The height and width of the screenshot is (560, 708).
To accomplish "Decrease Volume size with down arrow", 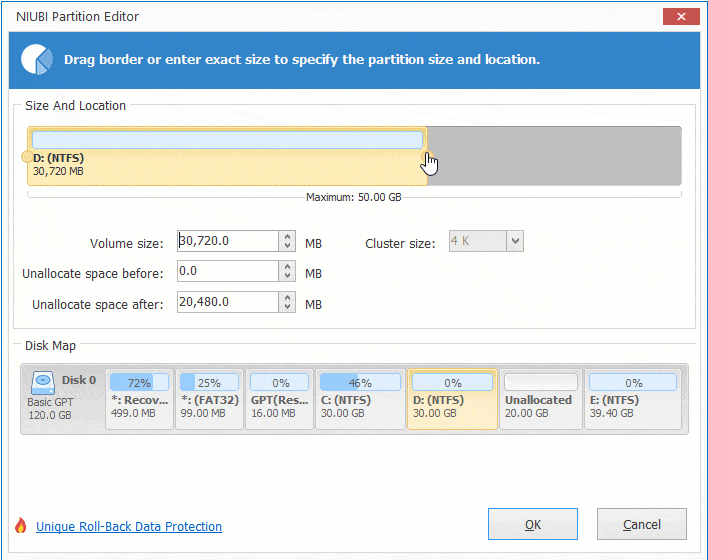I will (x=288, y=246).
